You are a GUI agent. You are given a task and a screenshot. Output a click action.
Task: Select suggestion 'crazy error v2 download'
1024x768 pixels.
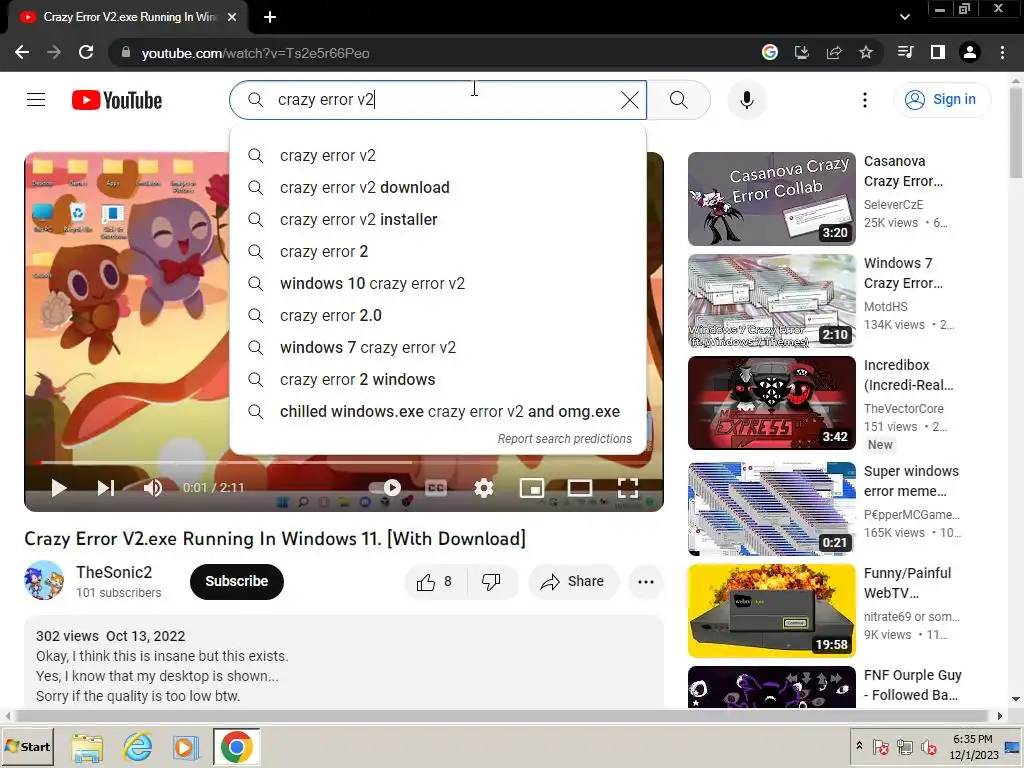[x=438, y=187]
